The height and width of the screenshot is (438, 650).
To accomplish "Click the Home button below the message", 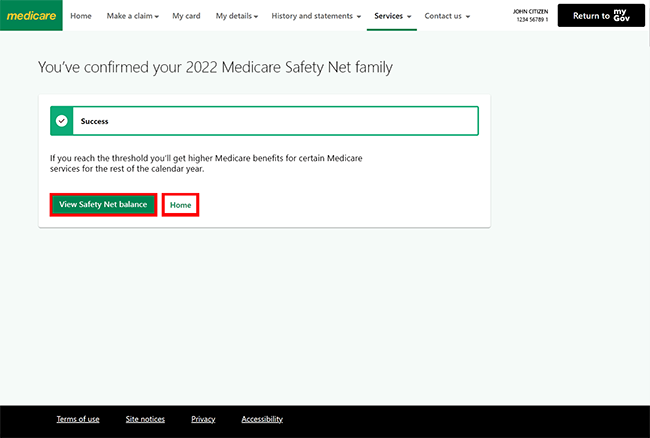I will [x=180, y=205].
